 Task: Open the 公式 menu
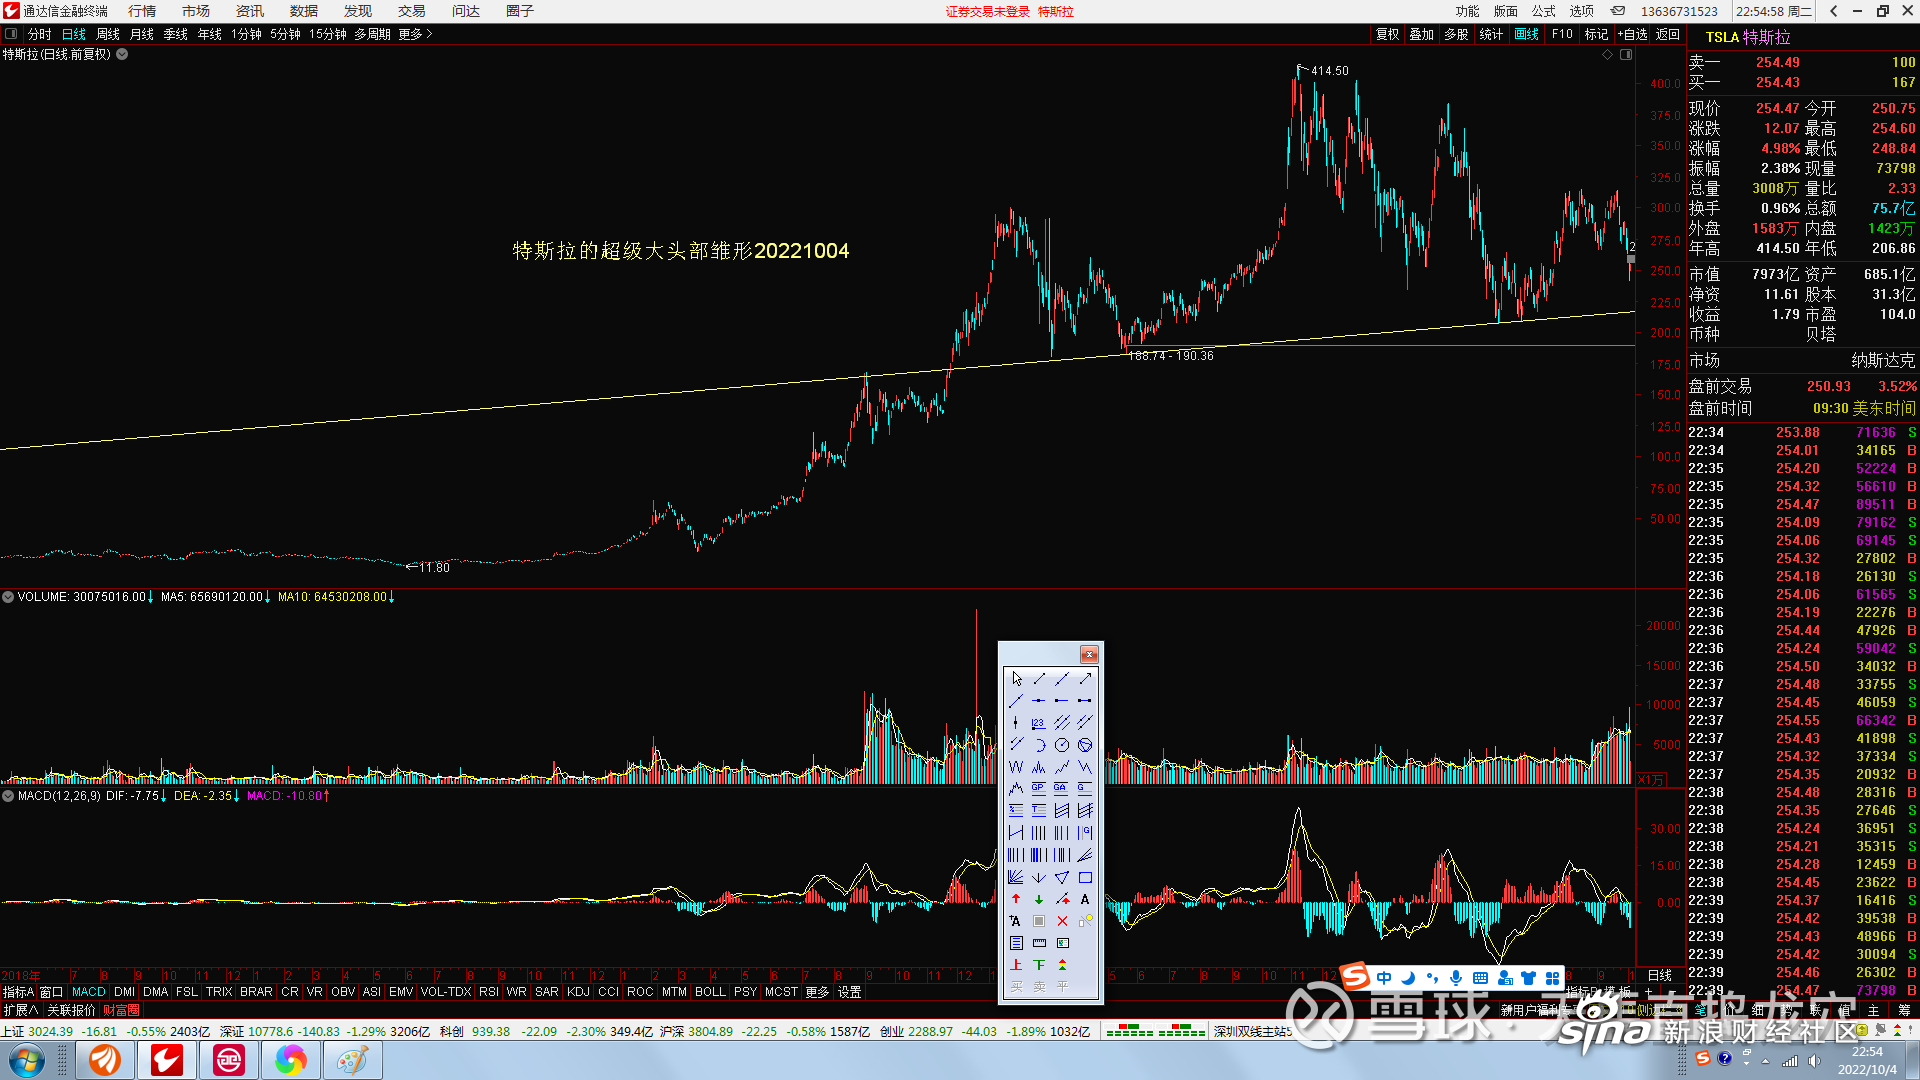[x=1544, y=11]
